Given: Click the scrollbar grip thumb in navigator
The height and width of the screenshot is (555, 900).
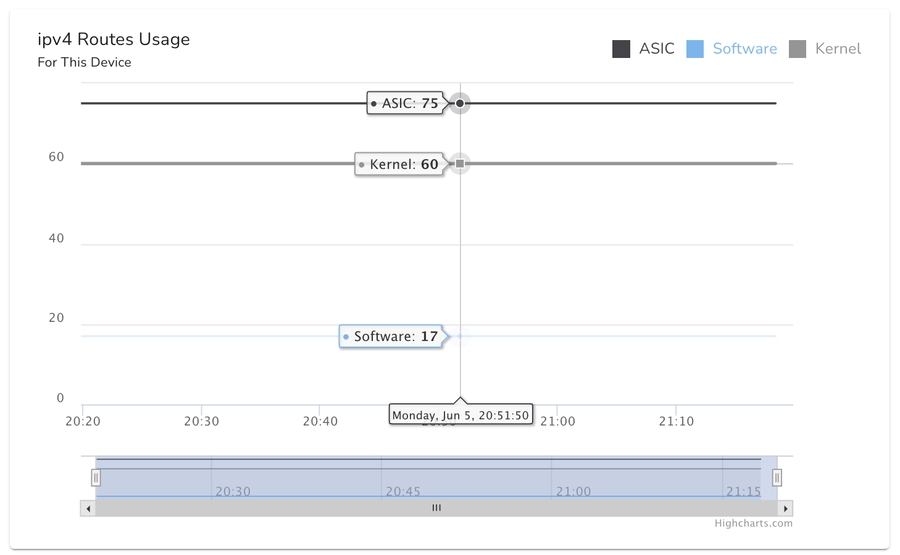Looking at the screenshot, I should pos(436,508).
